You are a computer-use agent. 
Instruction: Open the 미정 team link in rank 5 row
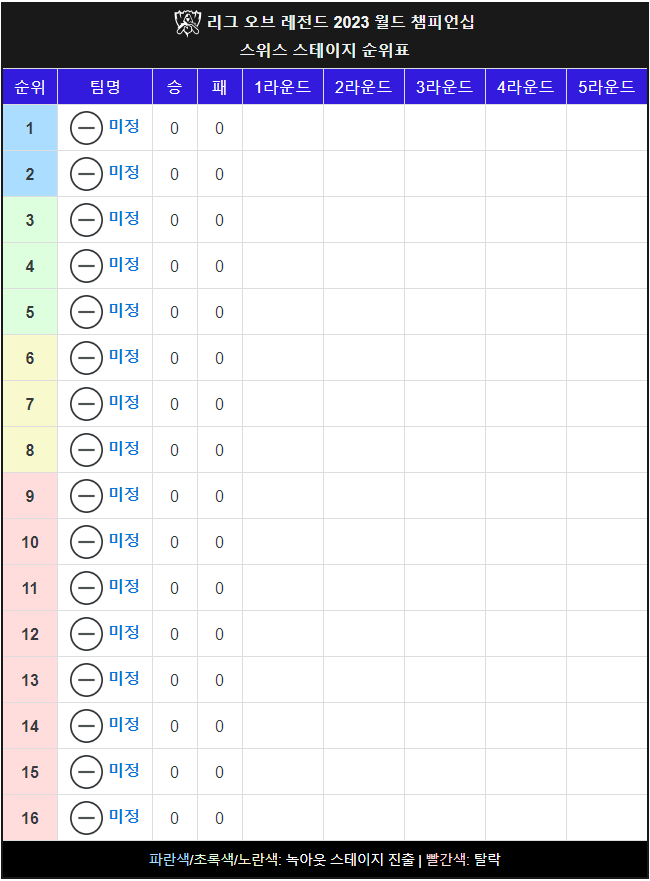[124, 310]
